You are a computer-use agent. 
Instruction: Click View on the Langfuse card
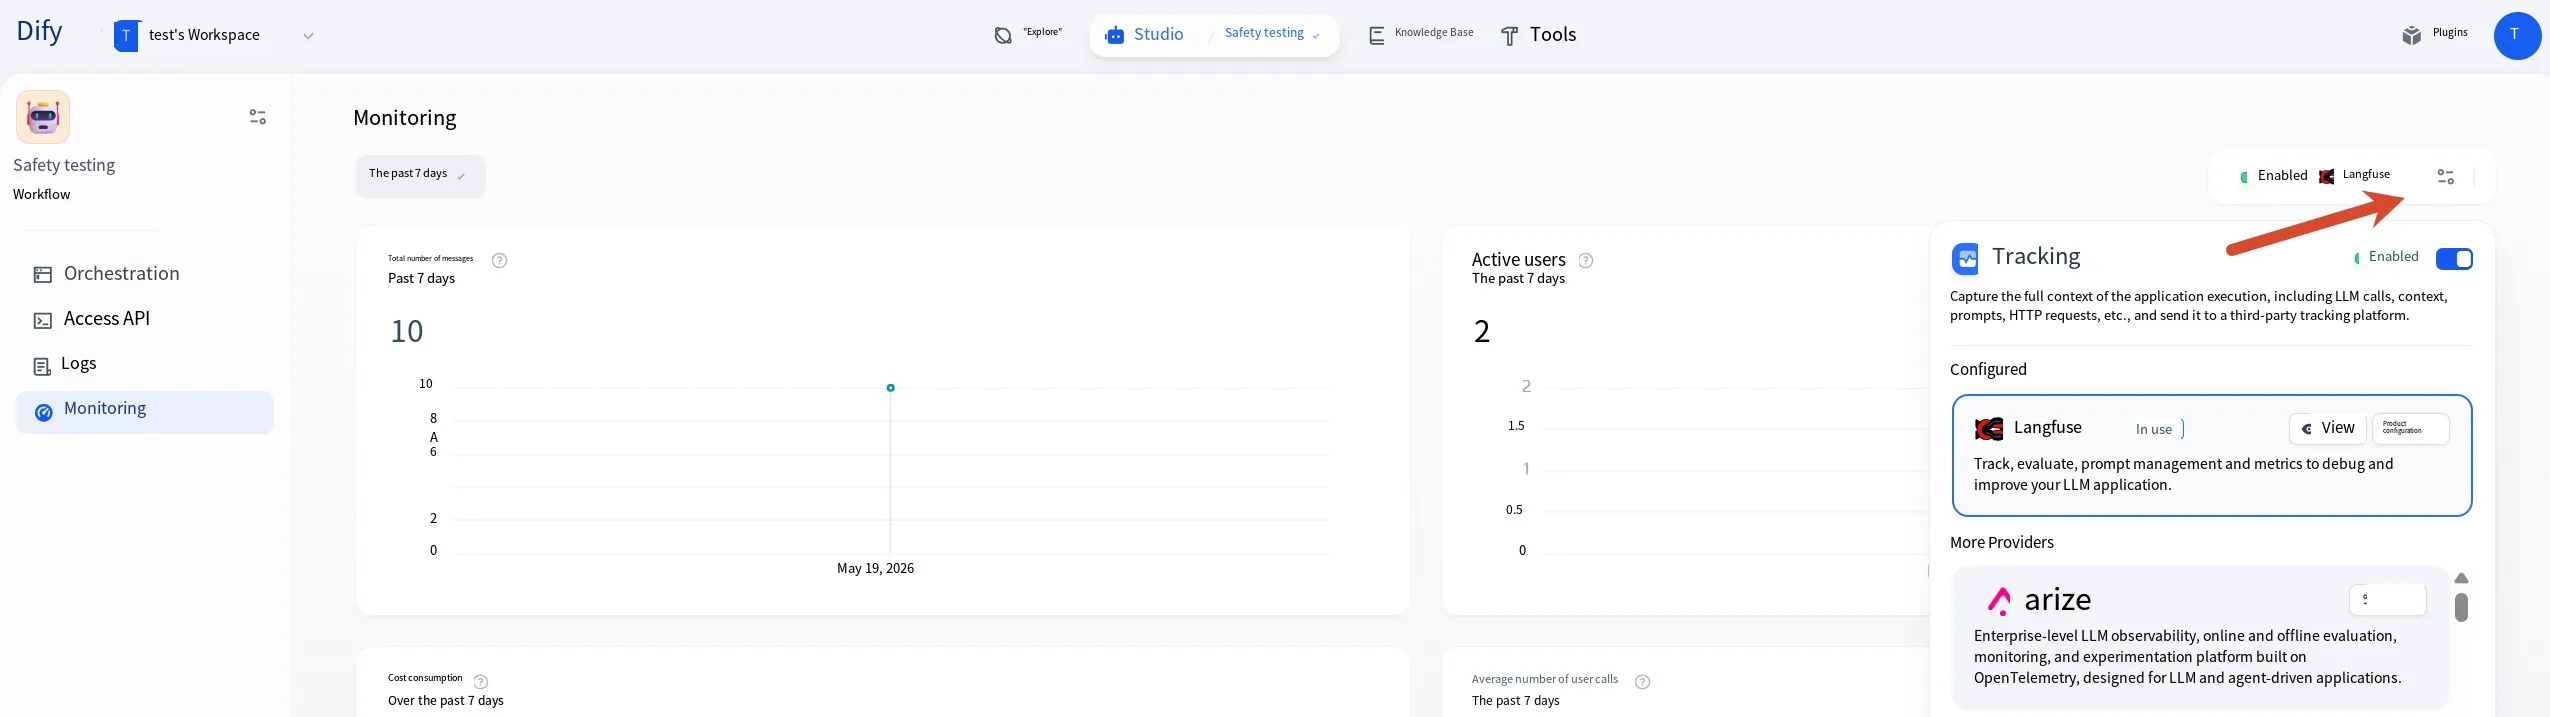2328,428
